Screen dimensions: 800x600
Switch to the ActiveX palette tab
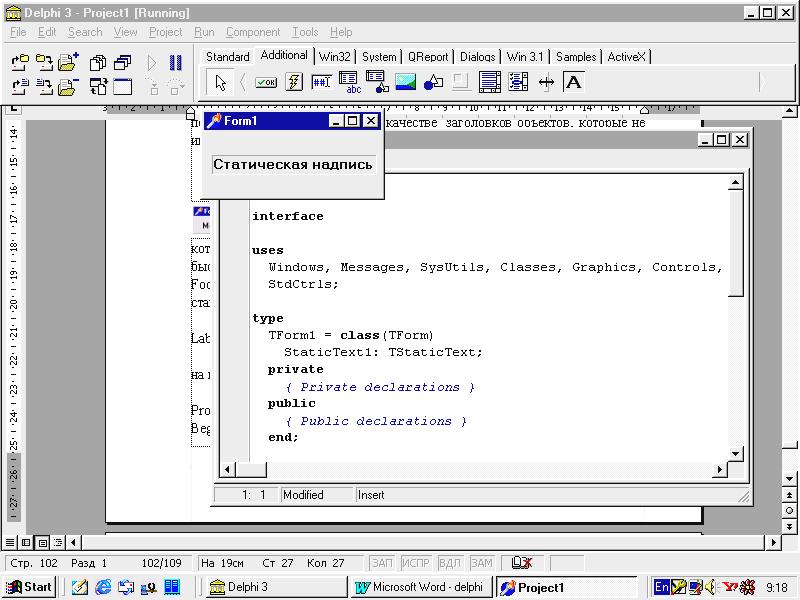(x=627, y=57)
